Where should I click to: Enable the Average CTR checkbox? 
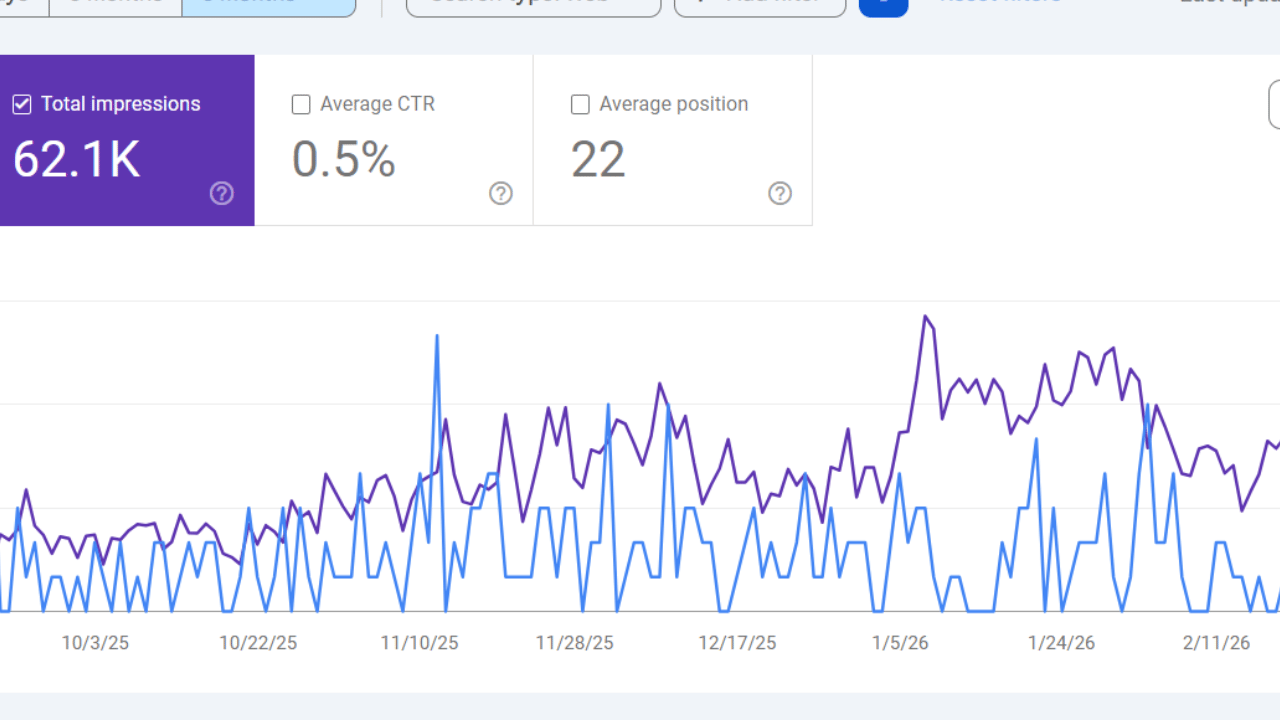[301, 104]
